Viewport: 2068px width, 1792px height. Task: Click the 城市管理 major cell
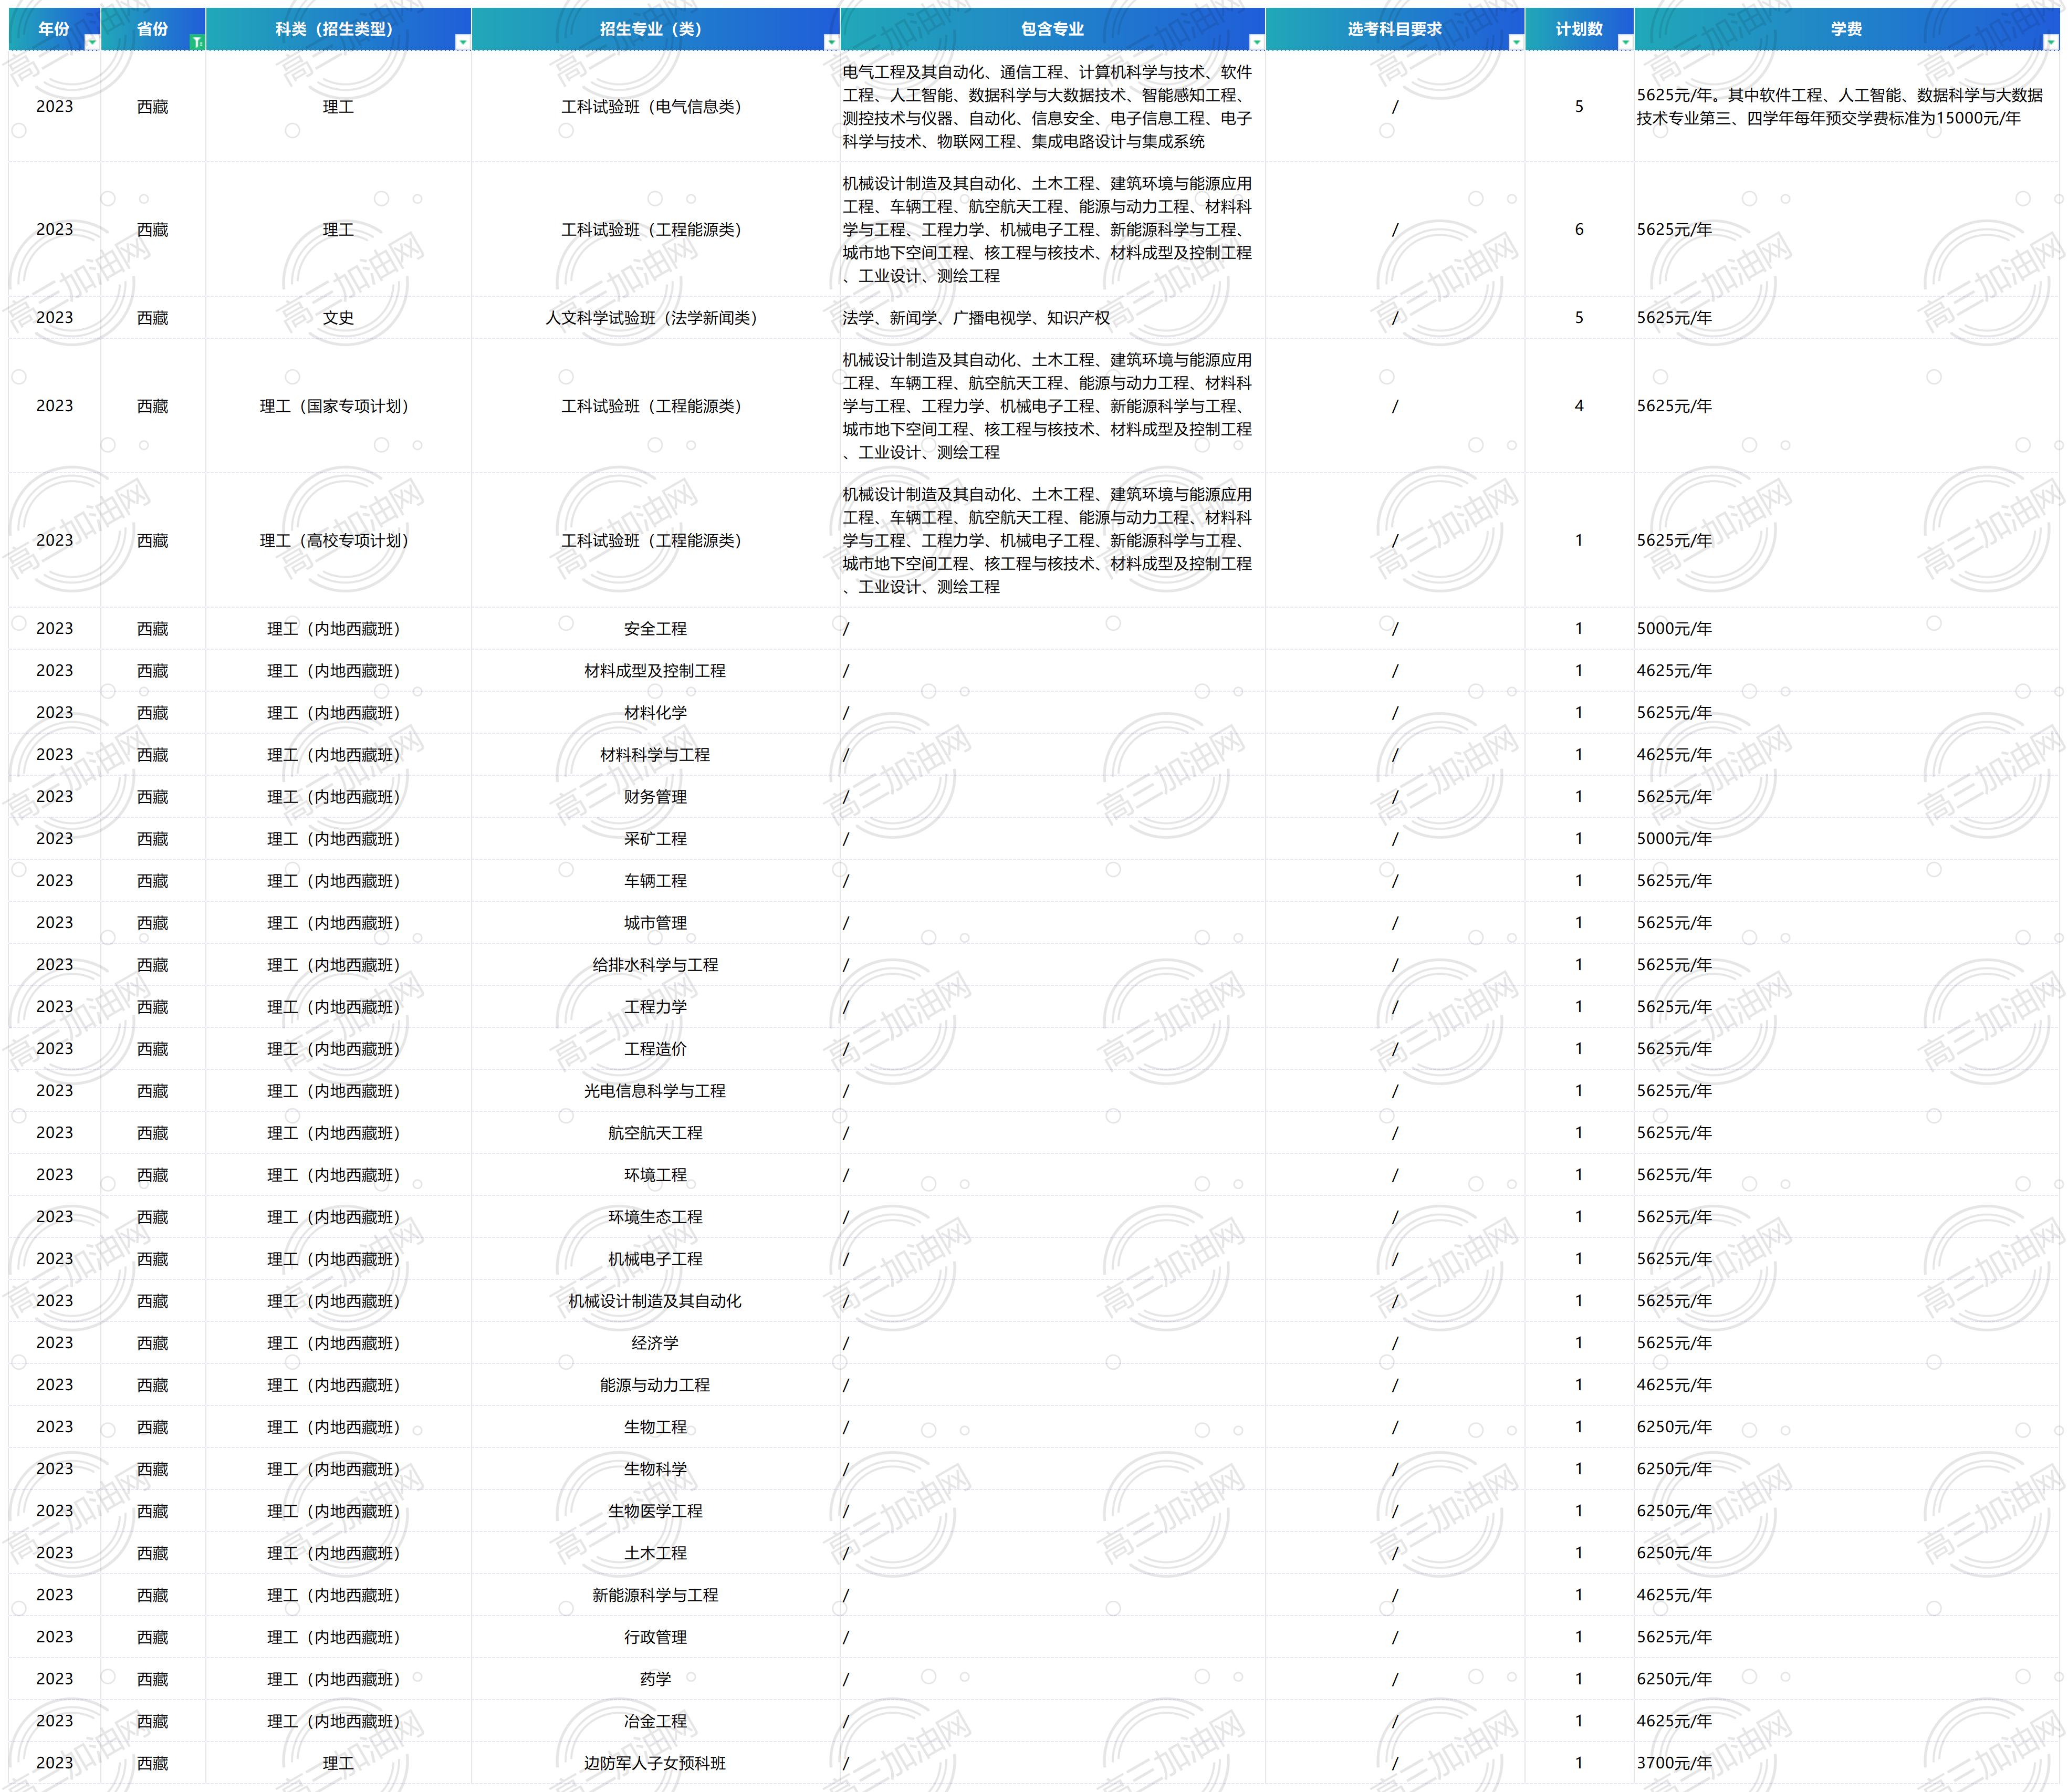(655, 923)
